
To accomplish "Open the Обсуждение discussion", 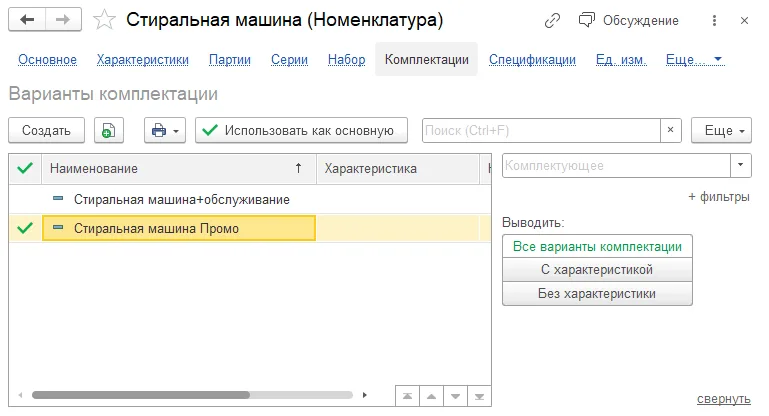I will (629, 21).
